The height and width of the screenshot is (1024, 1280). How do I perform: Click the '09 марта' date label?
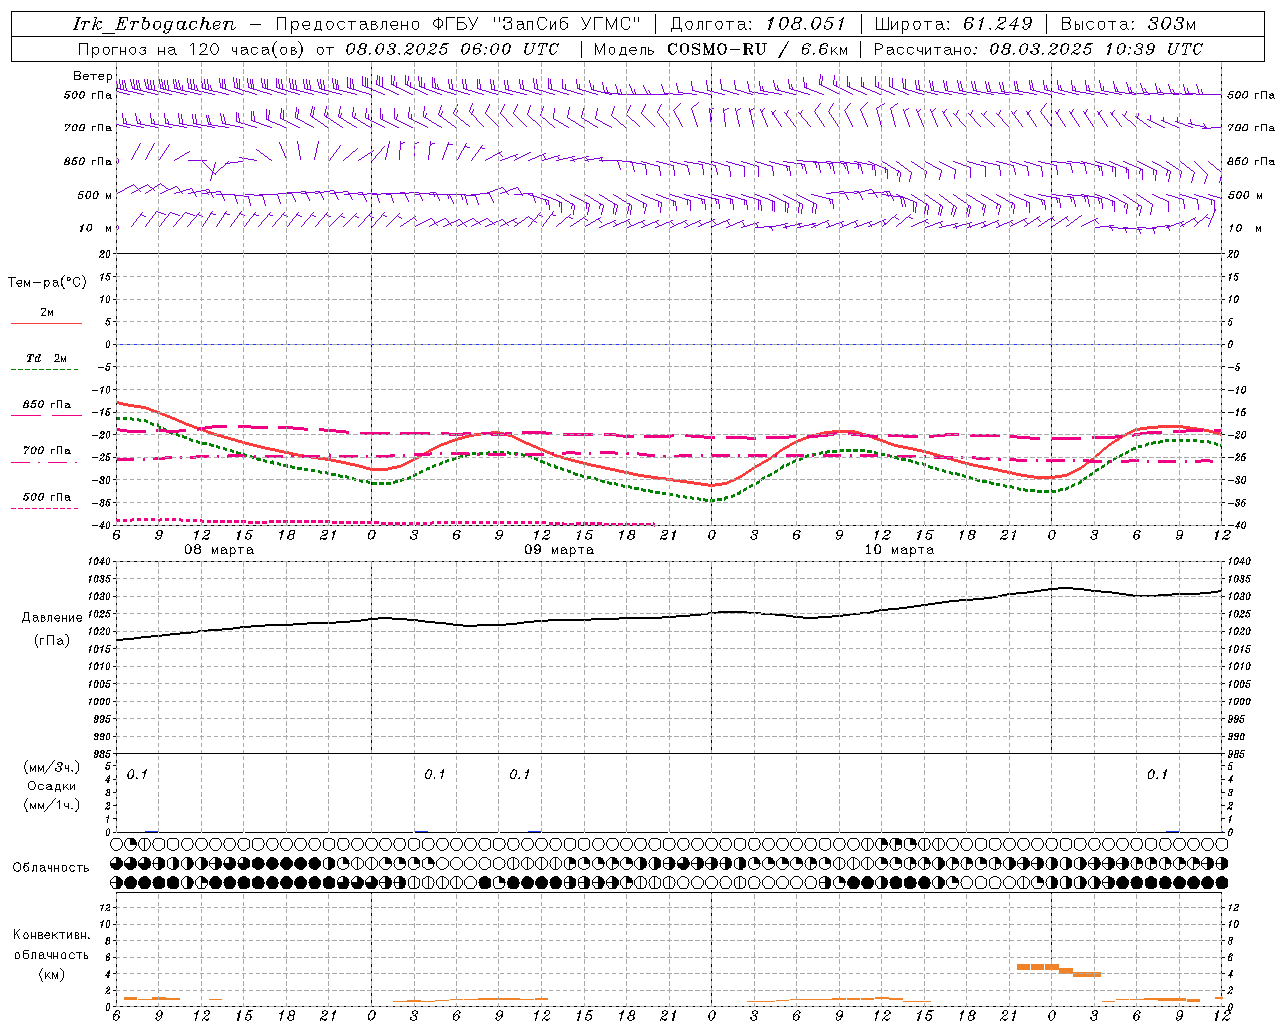559,549
